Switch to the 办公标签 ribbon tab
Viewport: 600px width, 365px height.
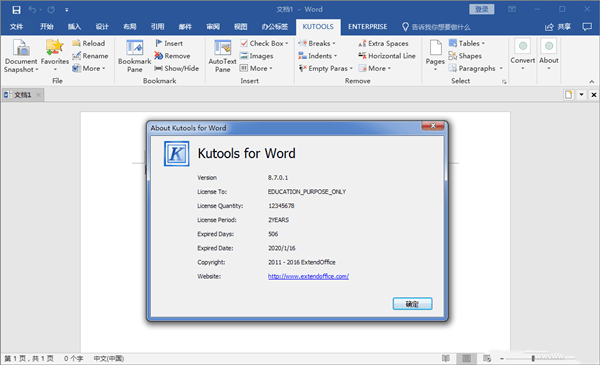tap(274, 27)
